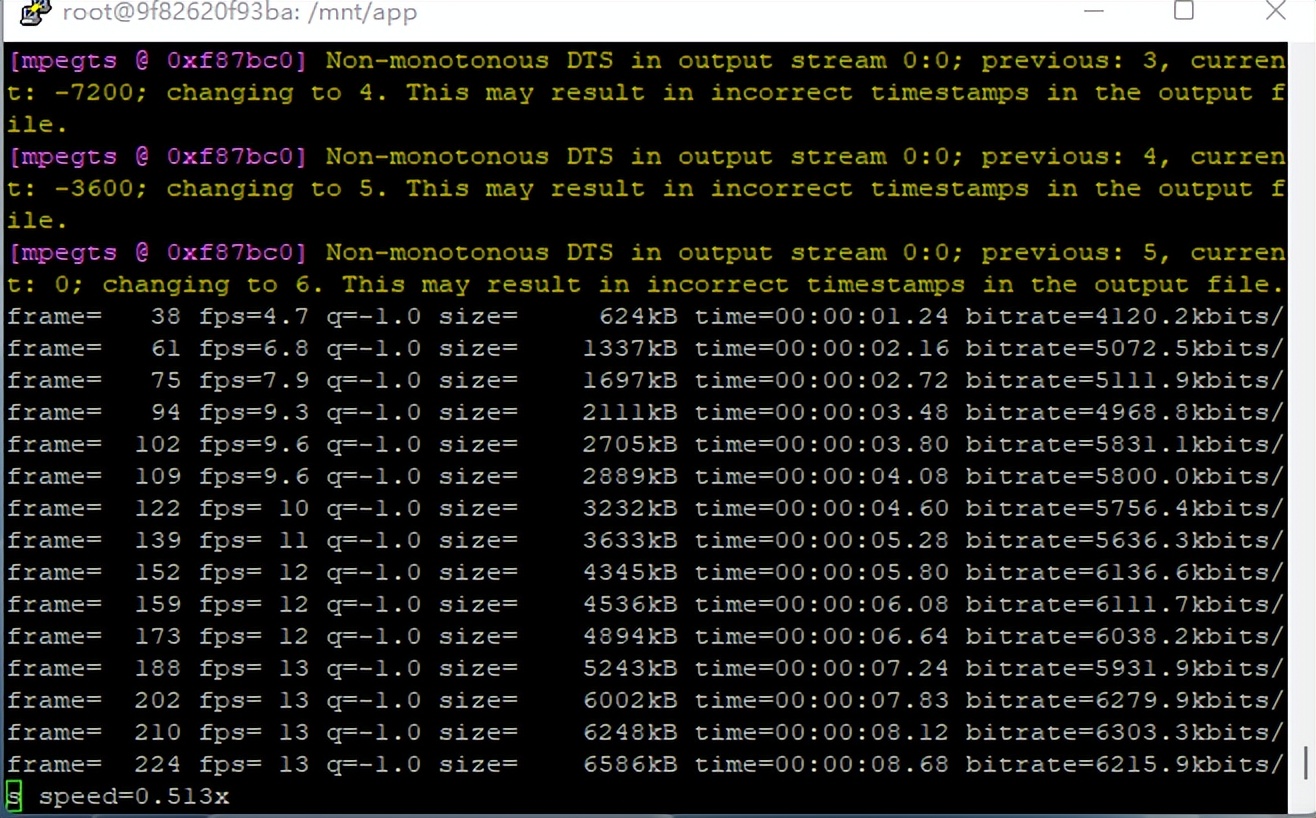Click the bitrate=6215.9kbits/ value
Image resolution: width=1316 pixels, height=818 pixels.
click(x=1126, y=765)
